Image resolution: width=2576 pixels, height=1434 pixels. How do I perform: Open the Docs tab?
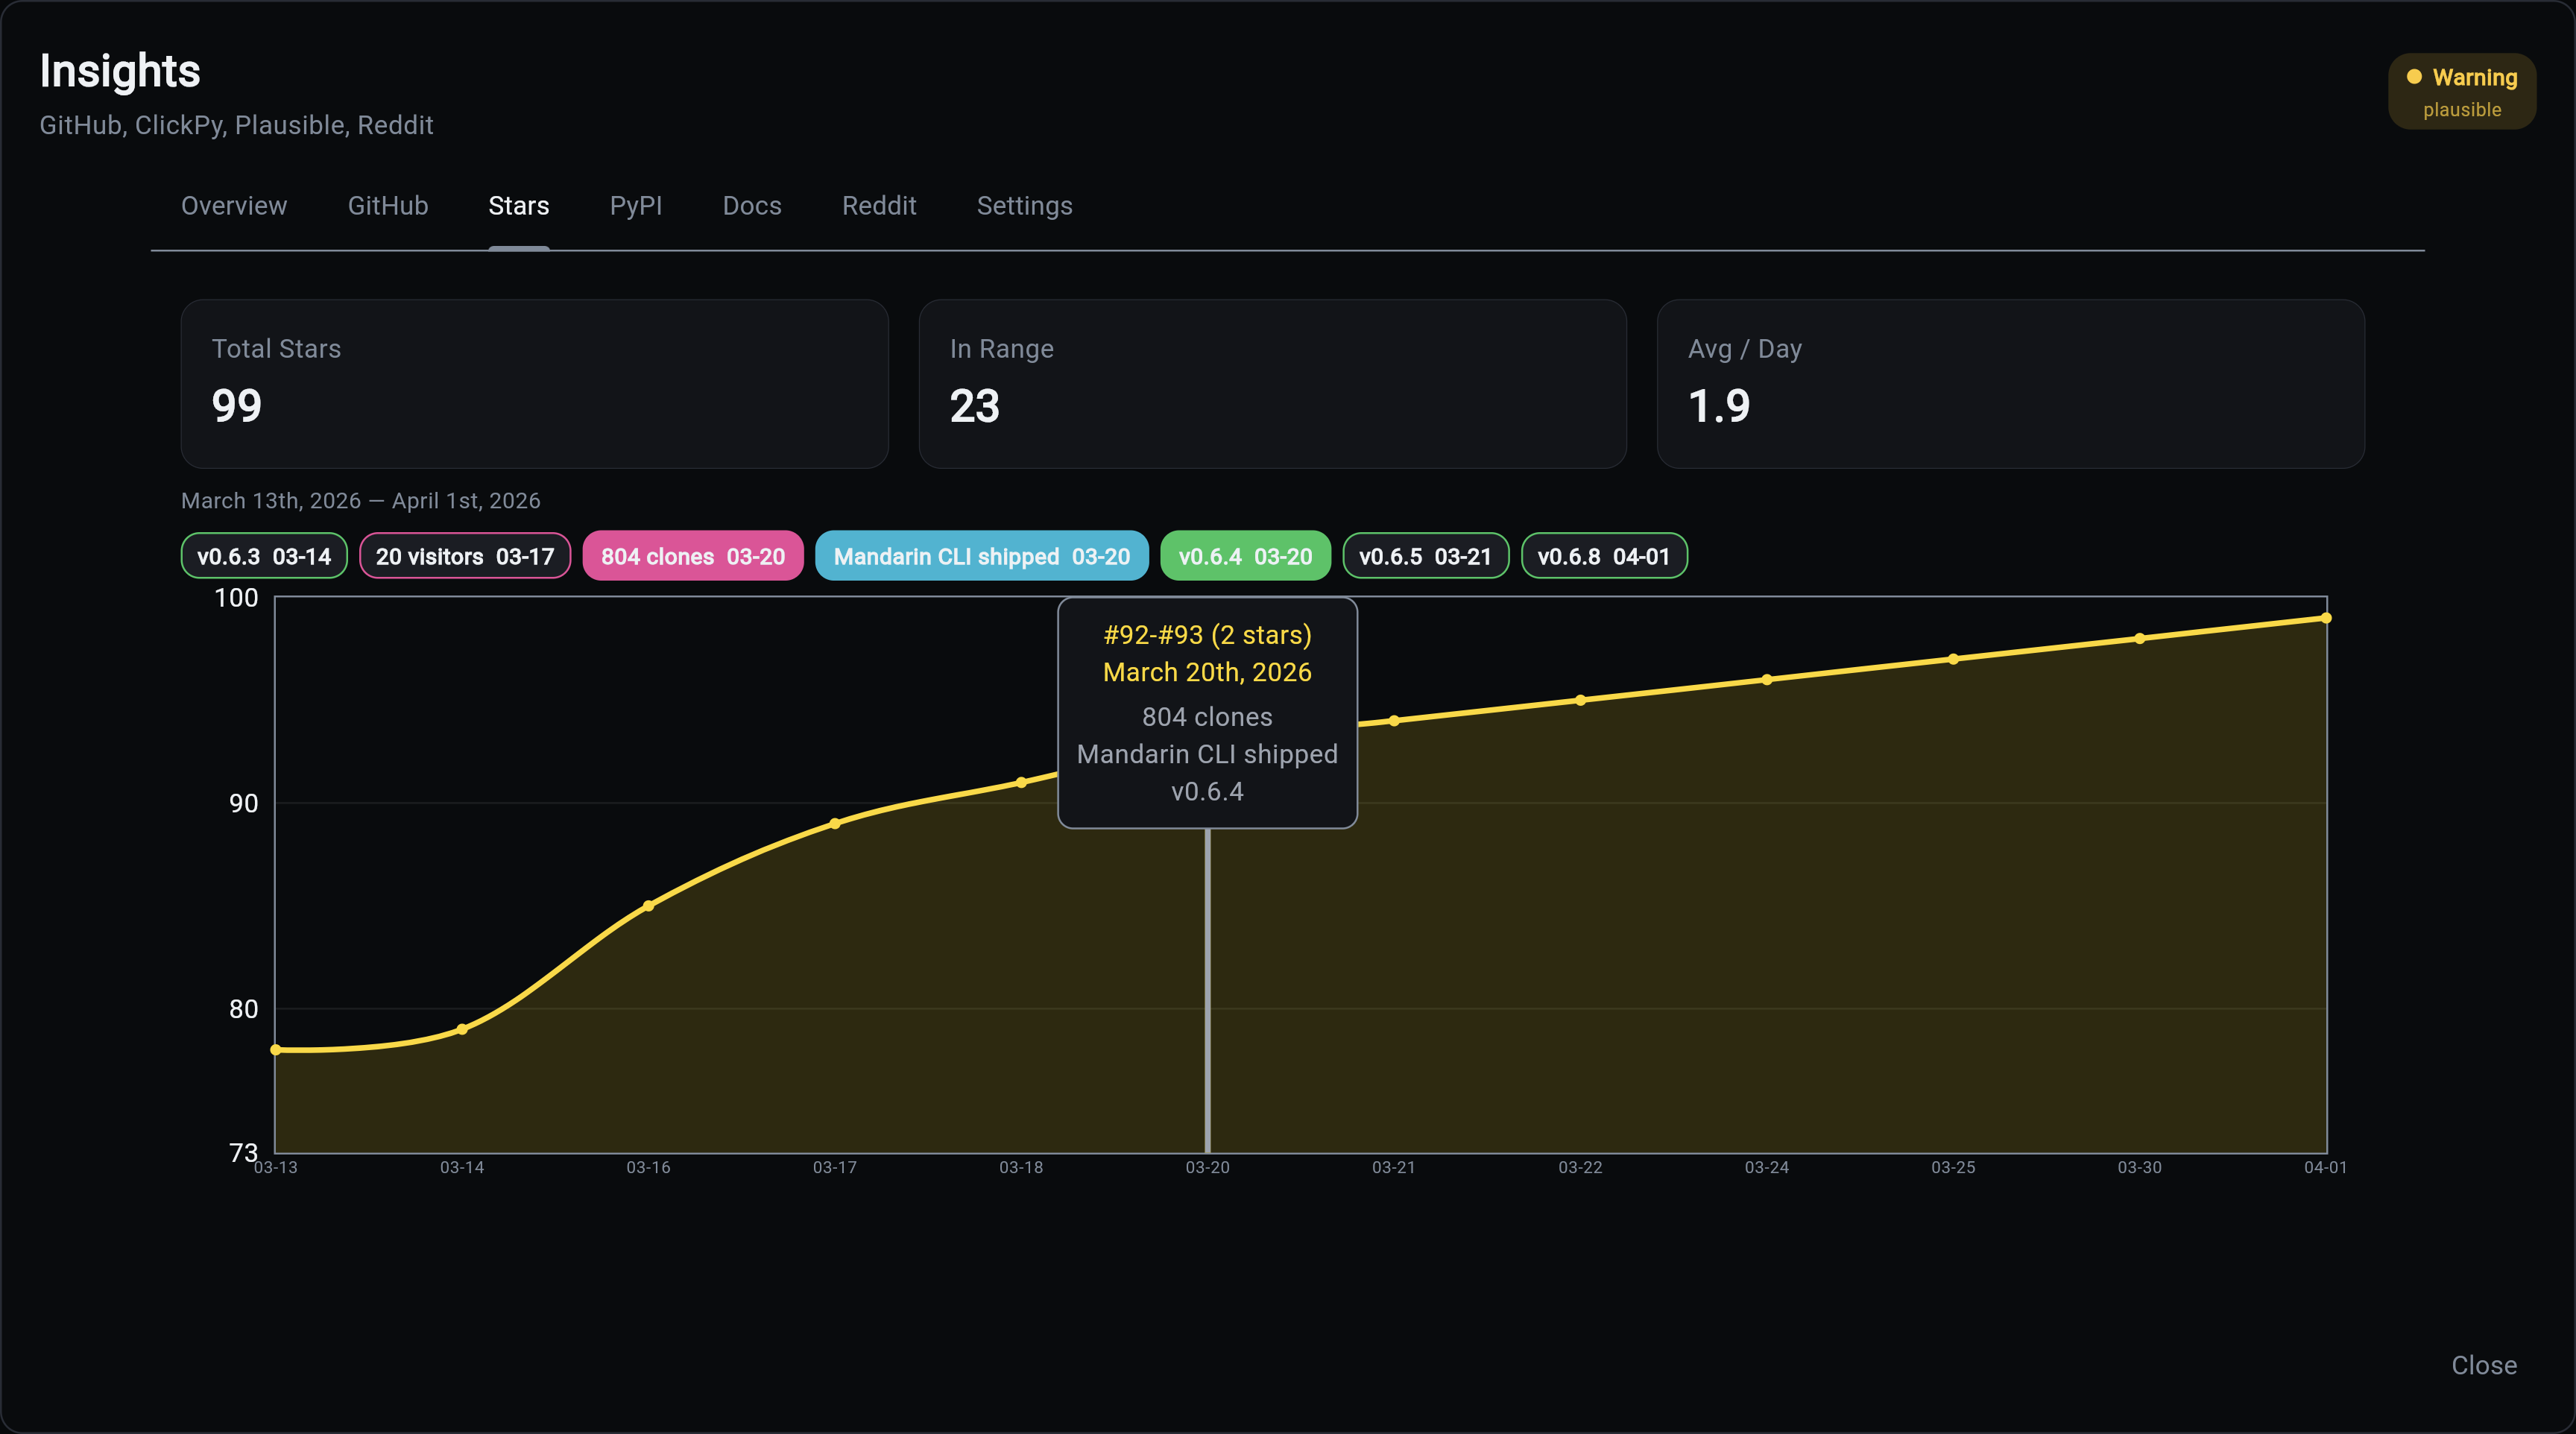(751, 206)
